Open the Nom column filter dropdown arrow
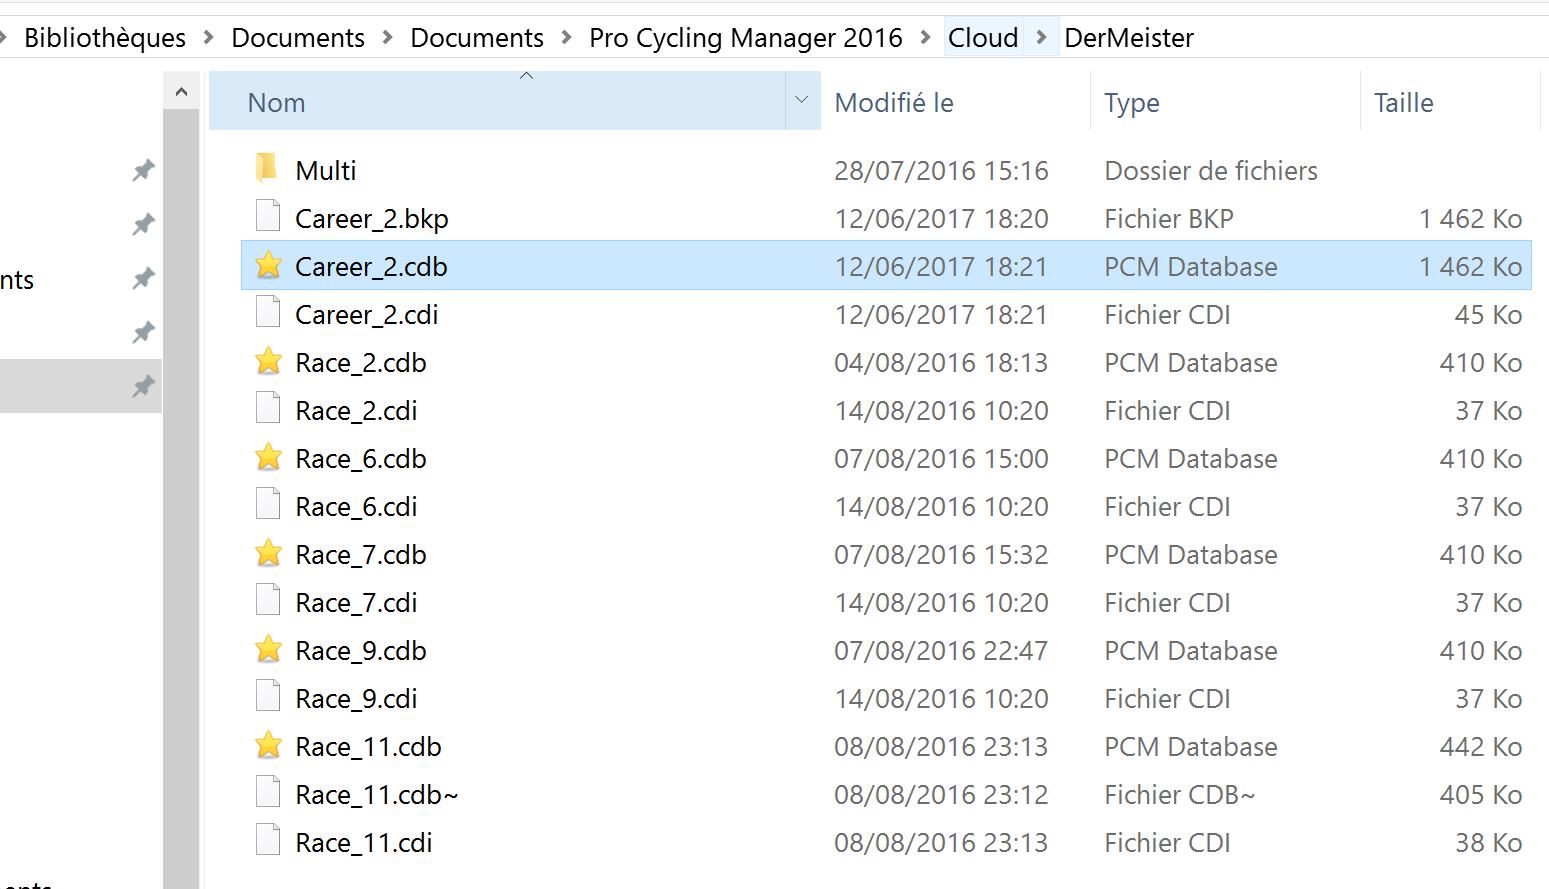Screen dimensions: 1549x889 (x=801, y=100)
